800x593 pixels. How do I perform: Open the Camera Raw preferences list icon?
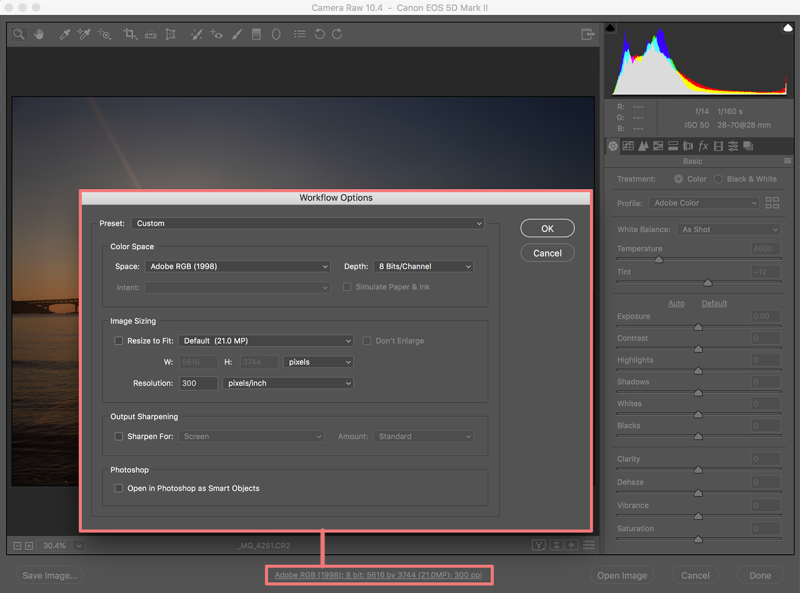click(x=300, y=34)
